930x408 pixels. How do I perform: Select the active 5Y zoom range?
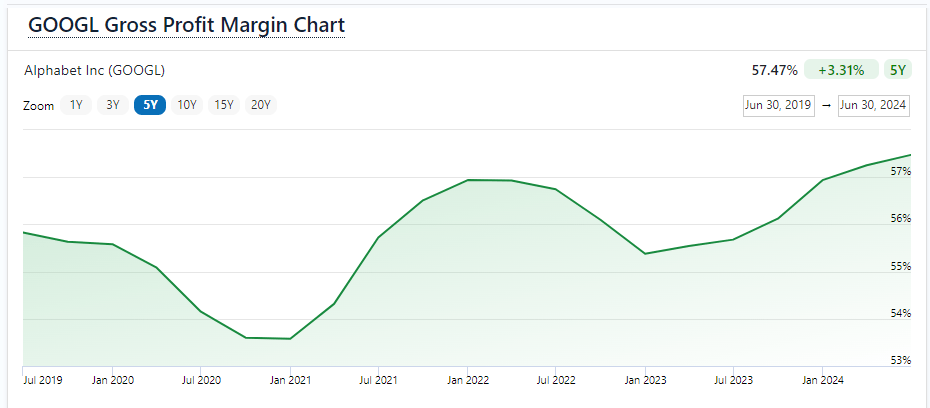coord(150,106)
